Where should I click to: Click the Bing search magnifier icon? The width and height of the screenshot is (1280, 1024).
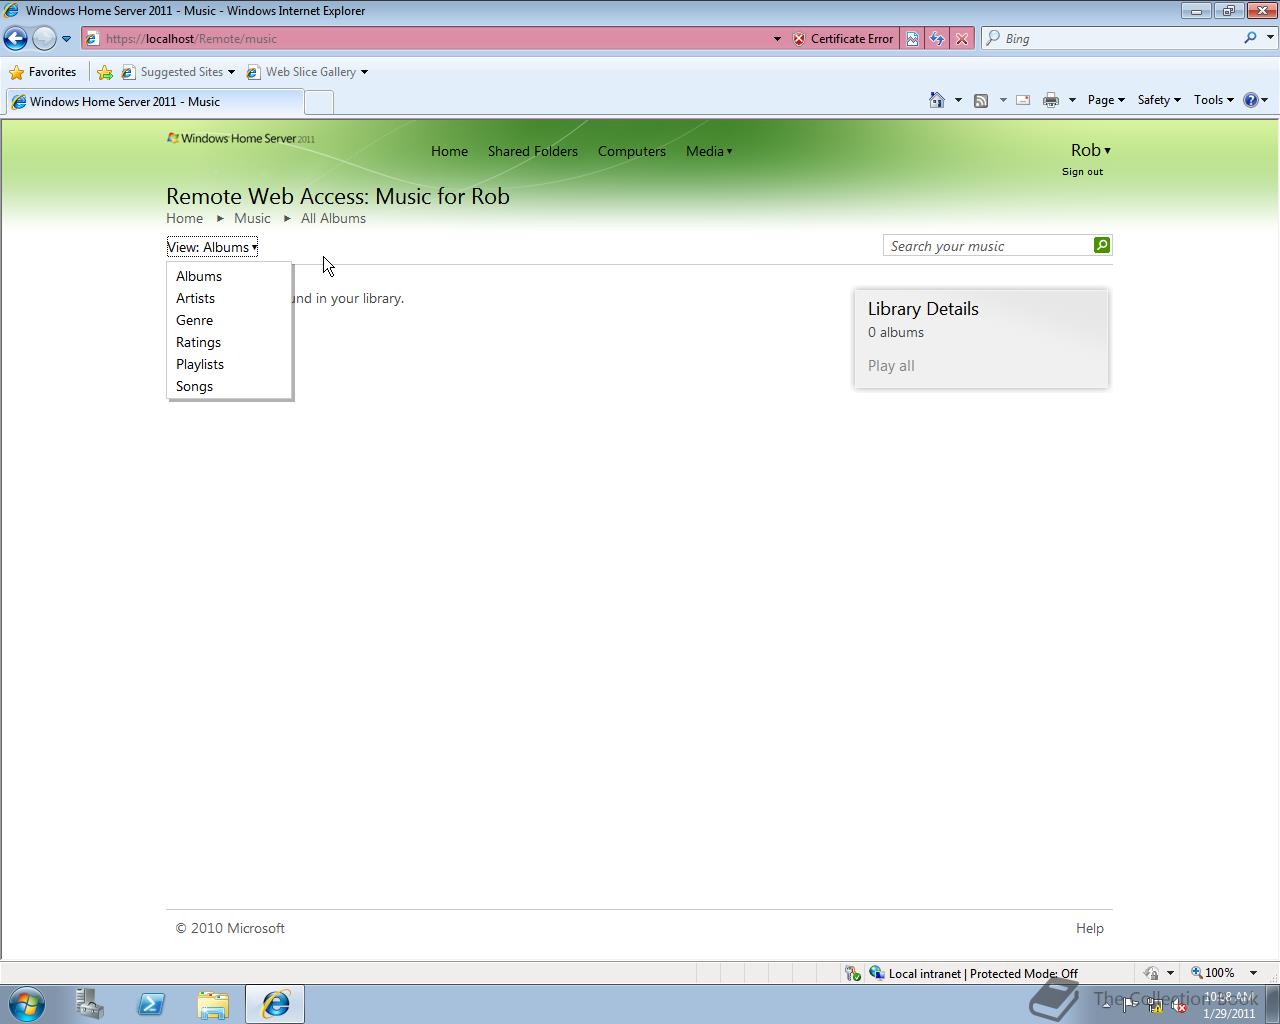click(1250, 38)
